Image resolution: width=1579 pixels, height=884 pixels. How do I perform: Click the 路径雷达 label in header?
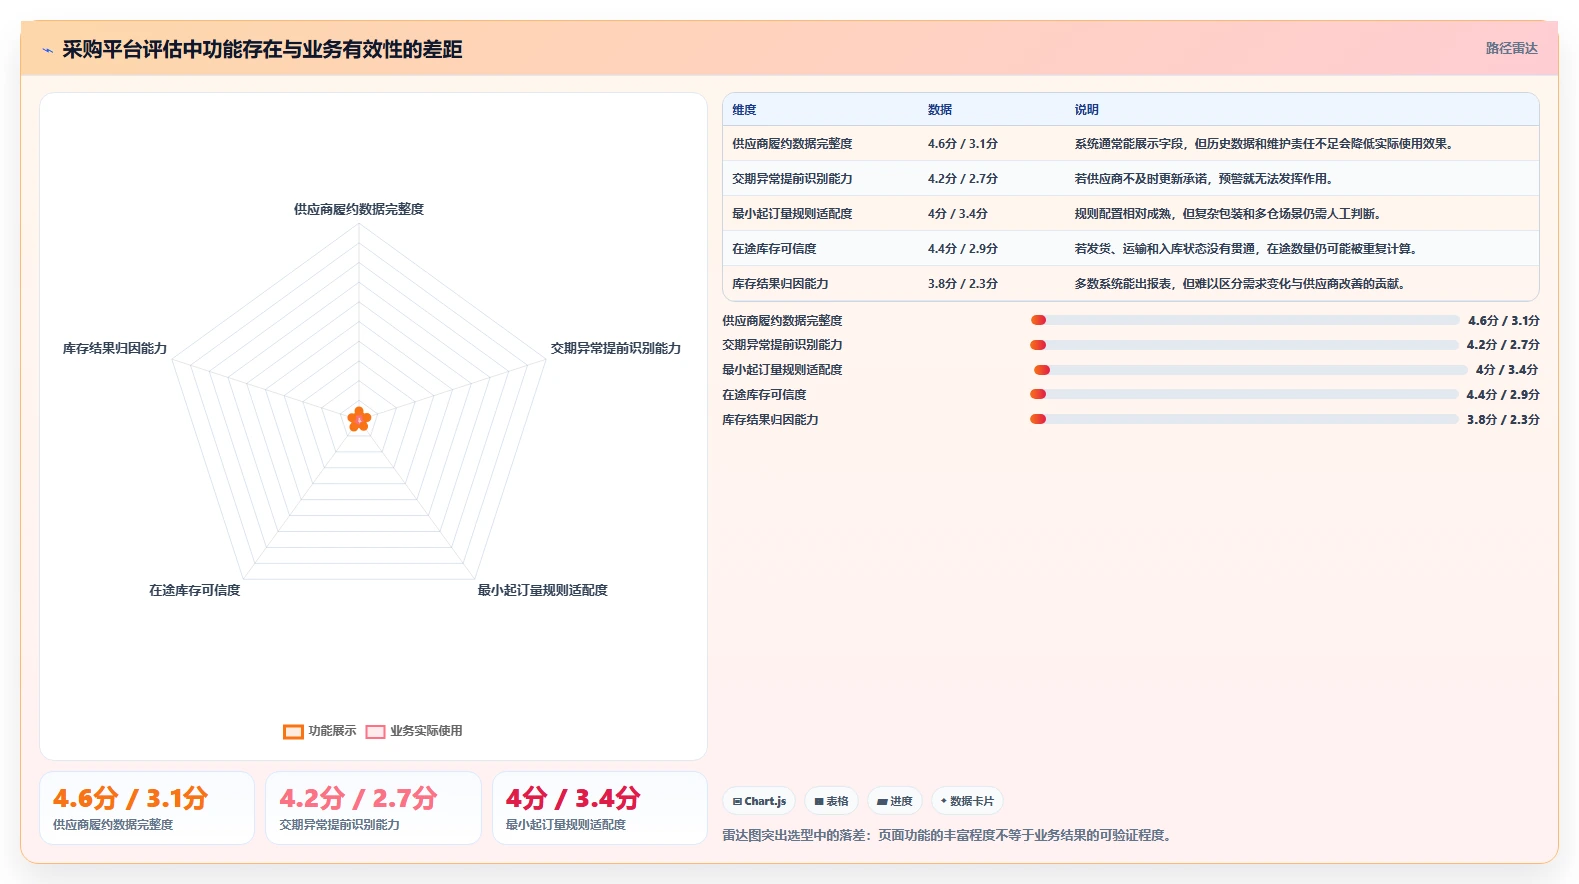pyautogui.click(x=1511, y=48)
